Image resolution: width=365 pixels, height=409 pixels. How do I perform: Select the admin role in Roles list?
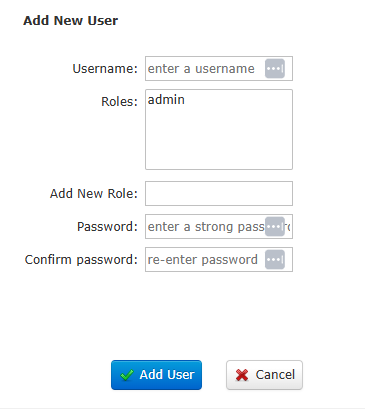[x=166, y=100]
